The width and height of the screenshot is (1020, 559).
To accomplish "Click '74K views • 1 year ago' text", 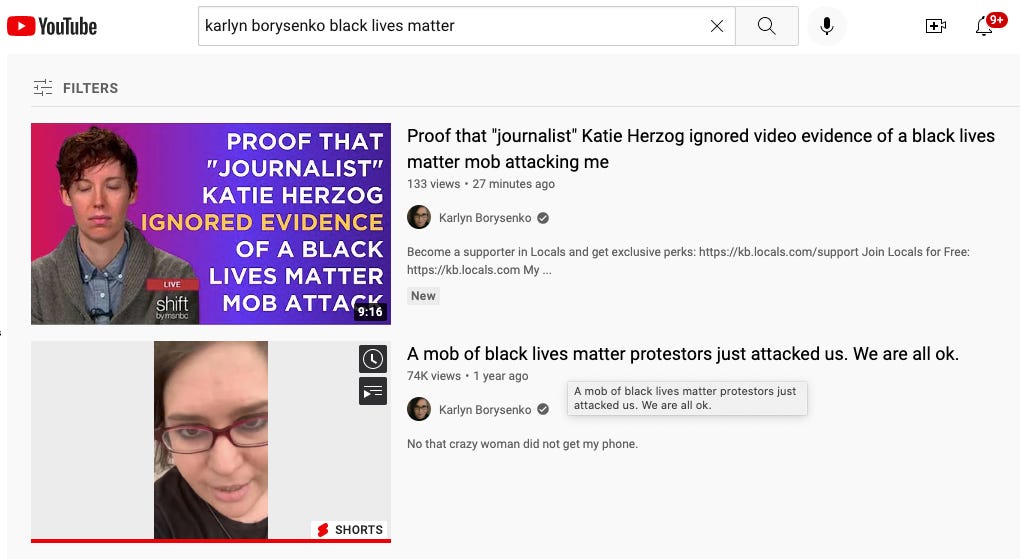I will click(467, 376).
